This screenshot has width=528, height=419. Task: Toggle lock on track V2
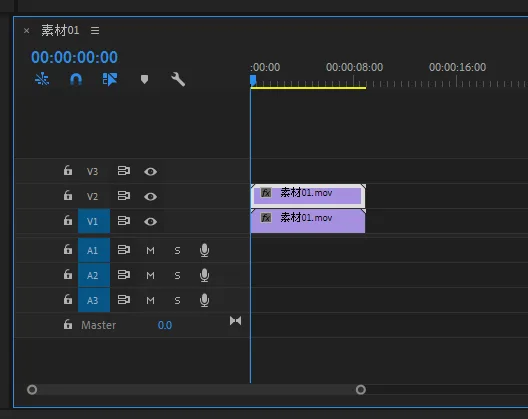(x=68, y=195)
